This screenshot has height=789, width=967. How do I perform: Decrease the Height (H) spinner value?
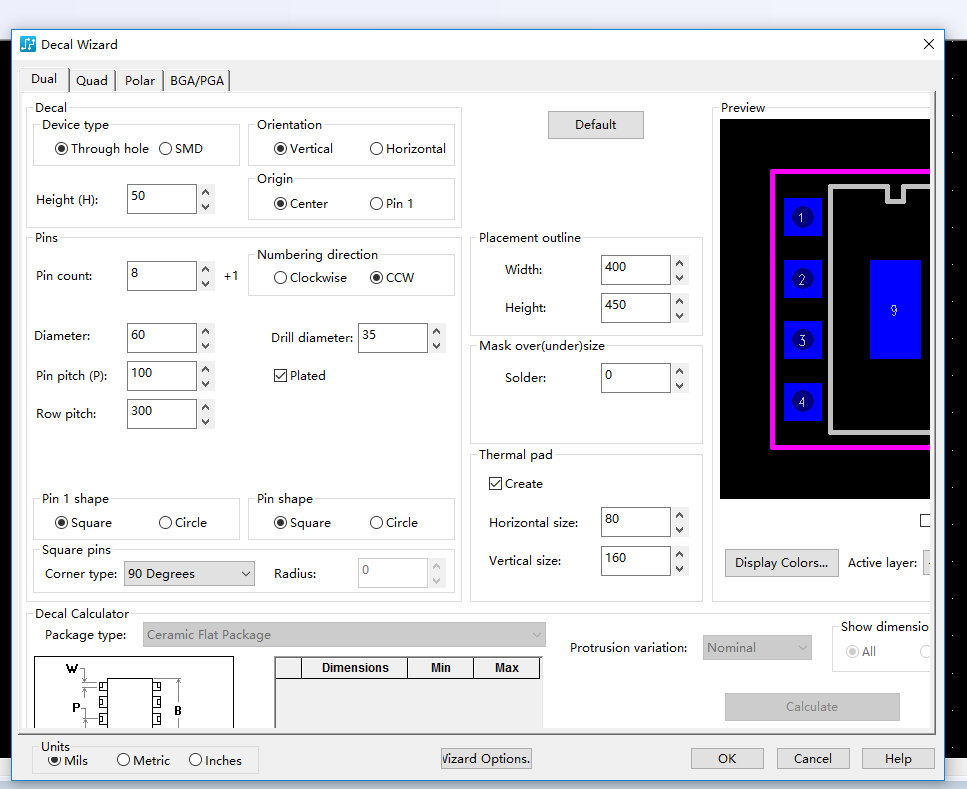point(206,207)
